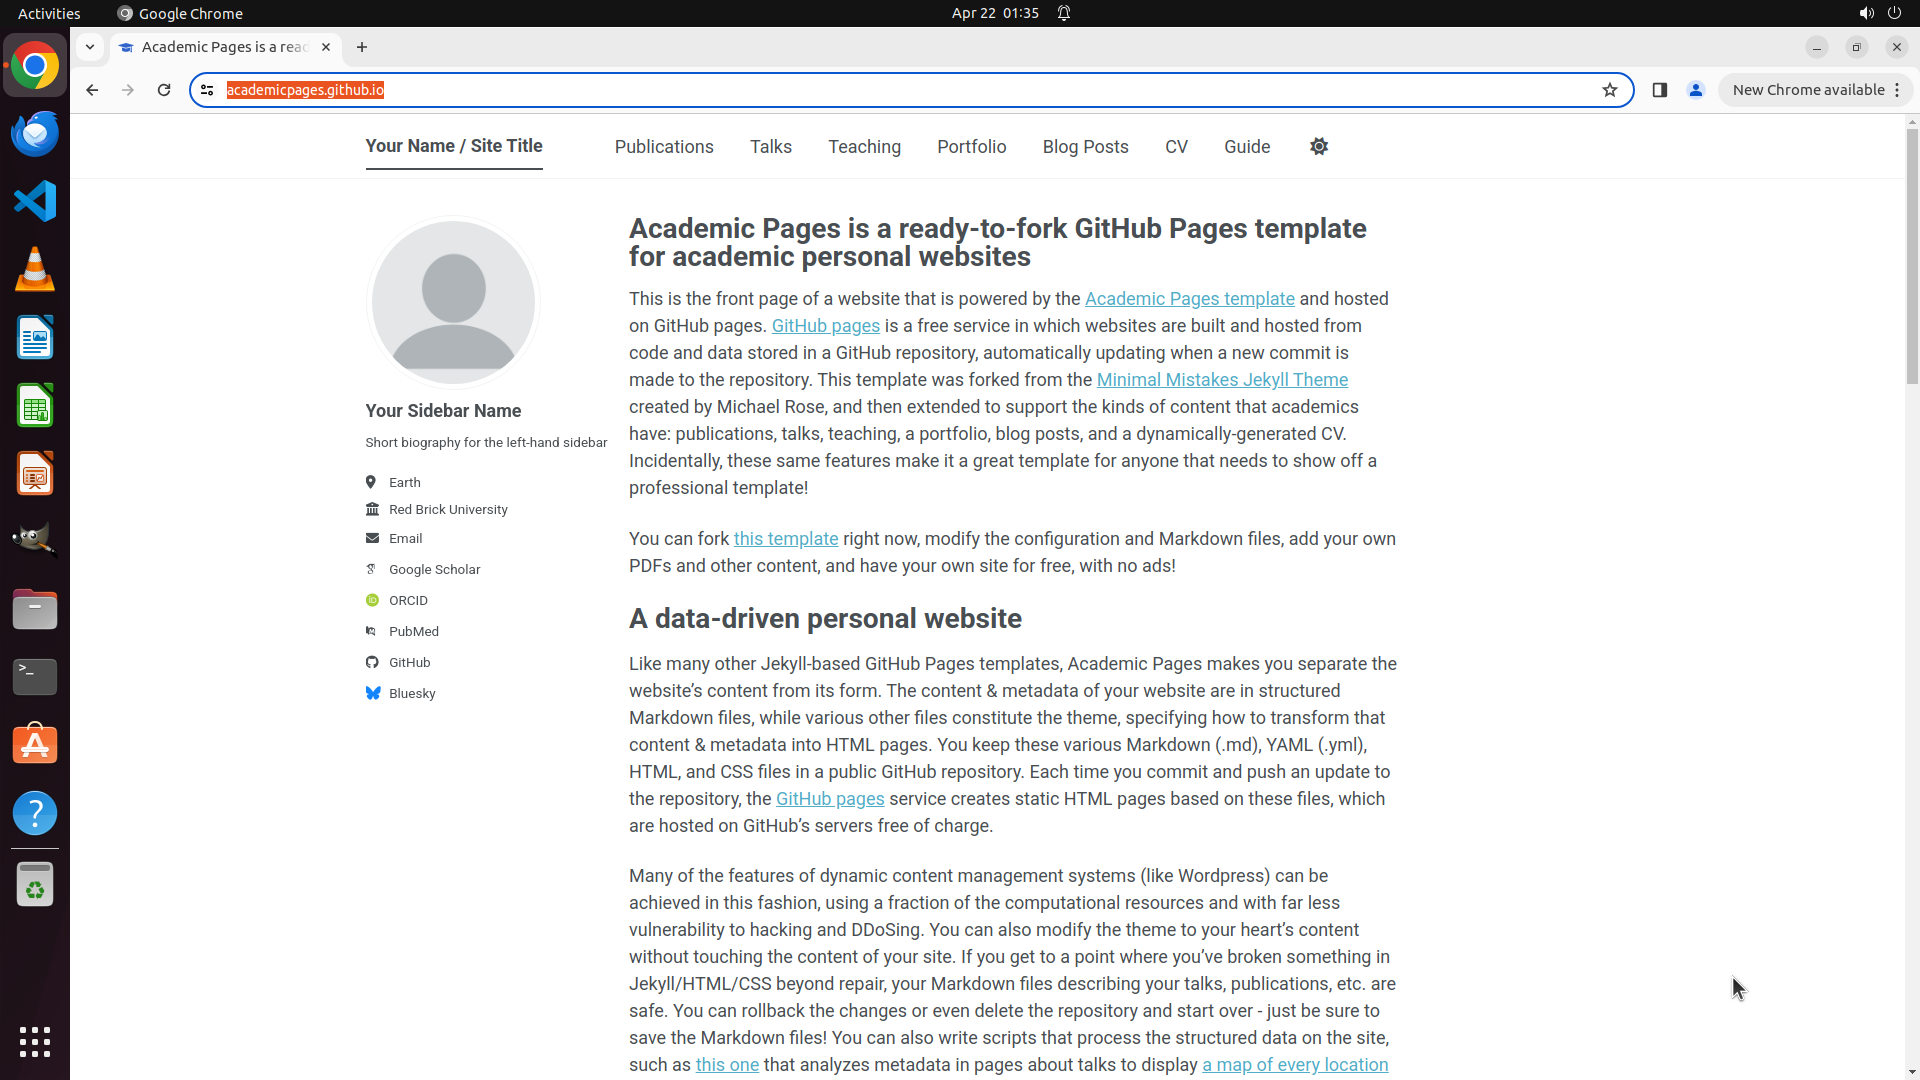Follow the Academic Pages template link

[1189, 299]
